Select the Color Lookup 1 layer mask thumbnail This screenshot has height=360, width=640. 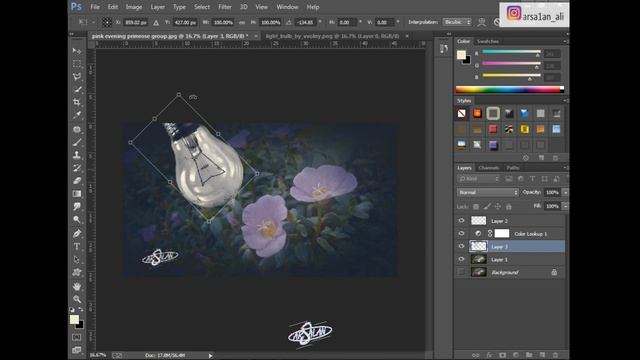[x=502, y=233]
